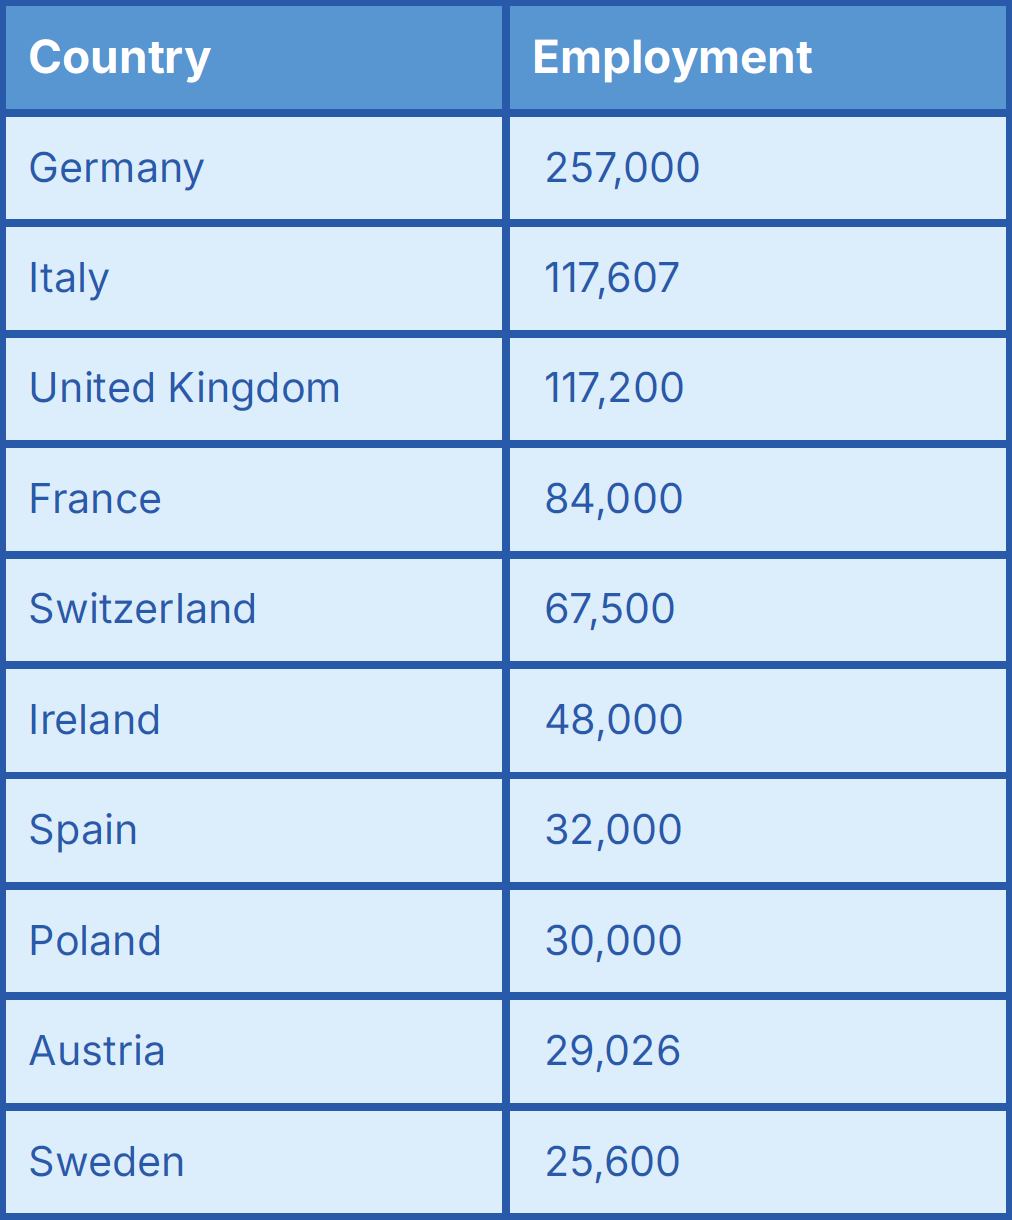Click Germany's employment value 257,000

[622, 168]
